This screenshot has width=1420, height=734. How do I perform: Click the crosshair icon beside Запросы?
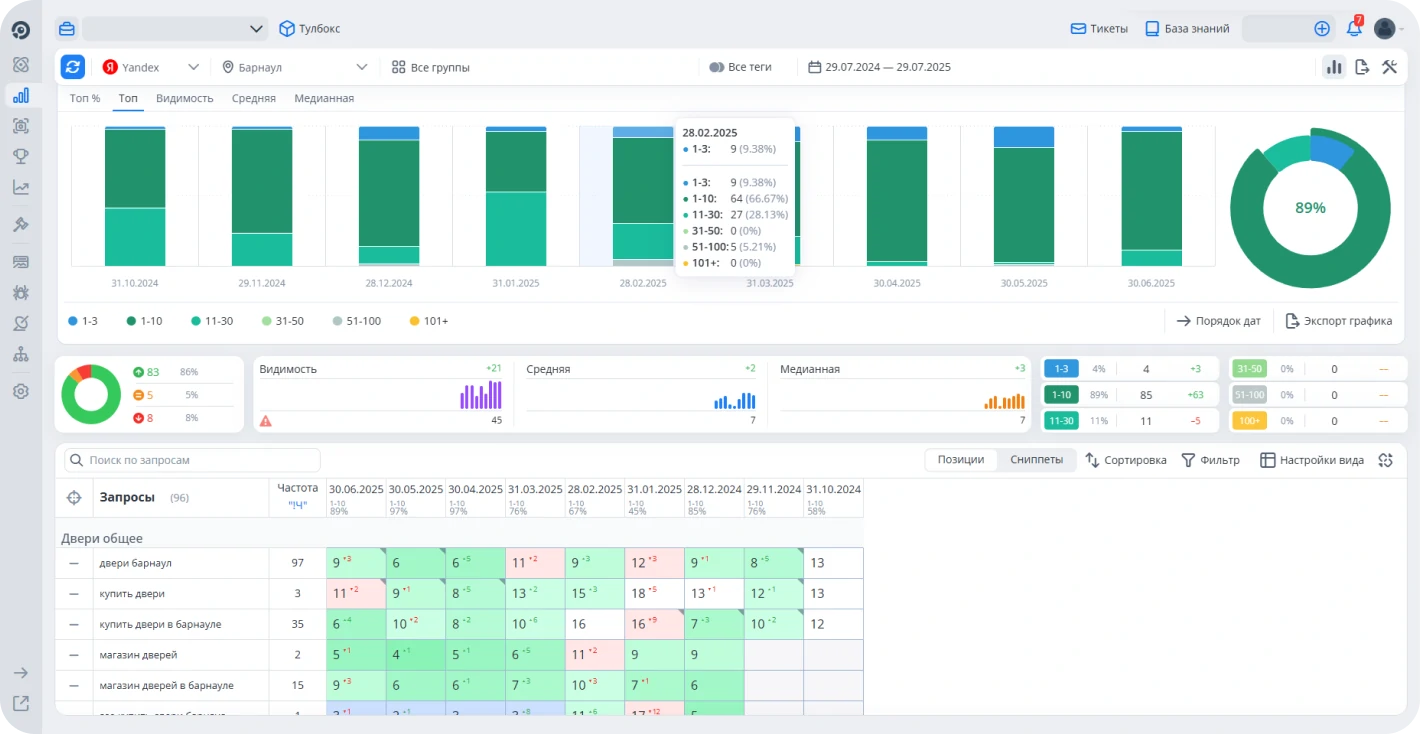point(73,498)
